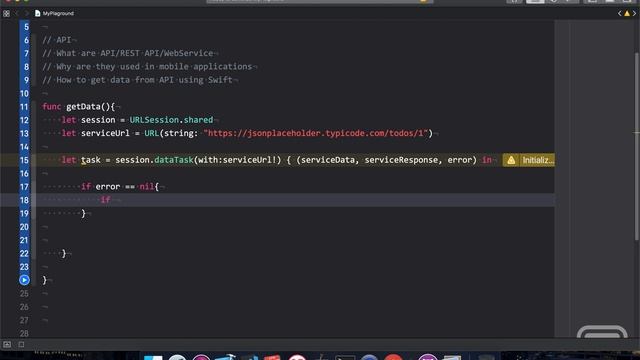640x360 pixels.
Task: Expand the 'Initializ...' warning message
Action: [x=538, y=160]
